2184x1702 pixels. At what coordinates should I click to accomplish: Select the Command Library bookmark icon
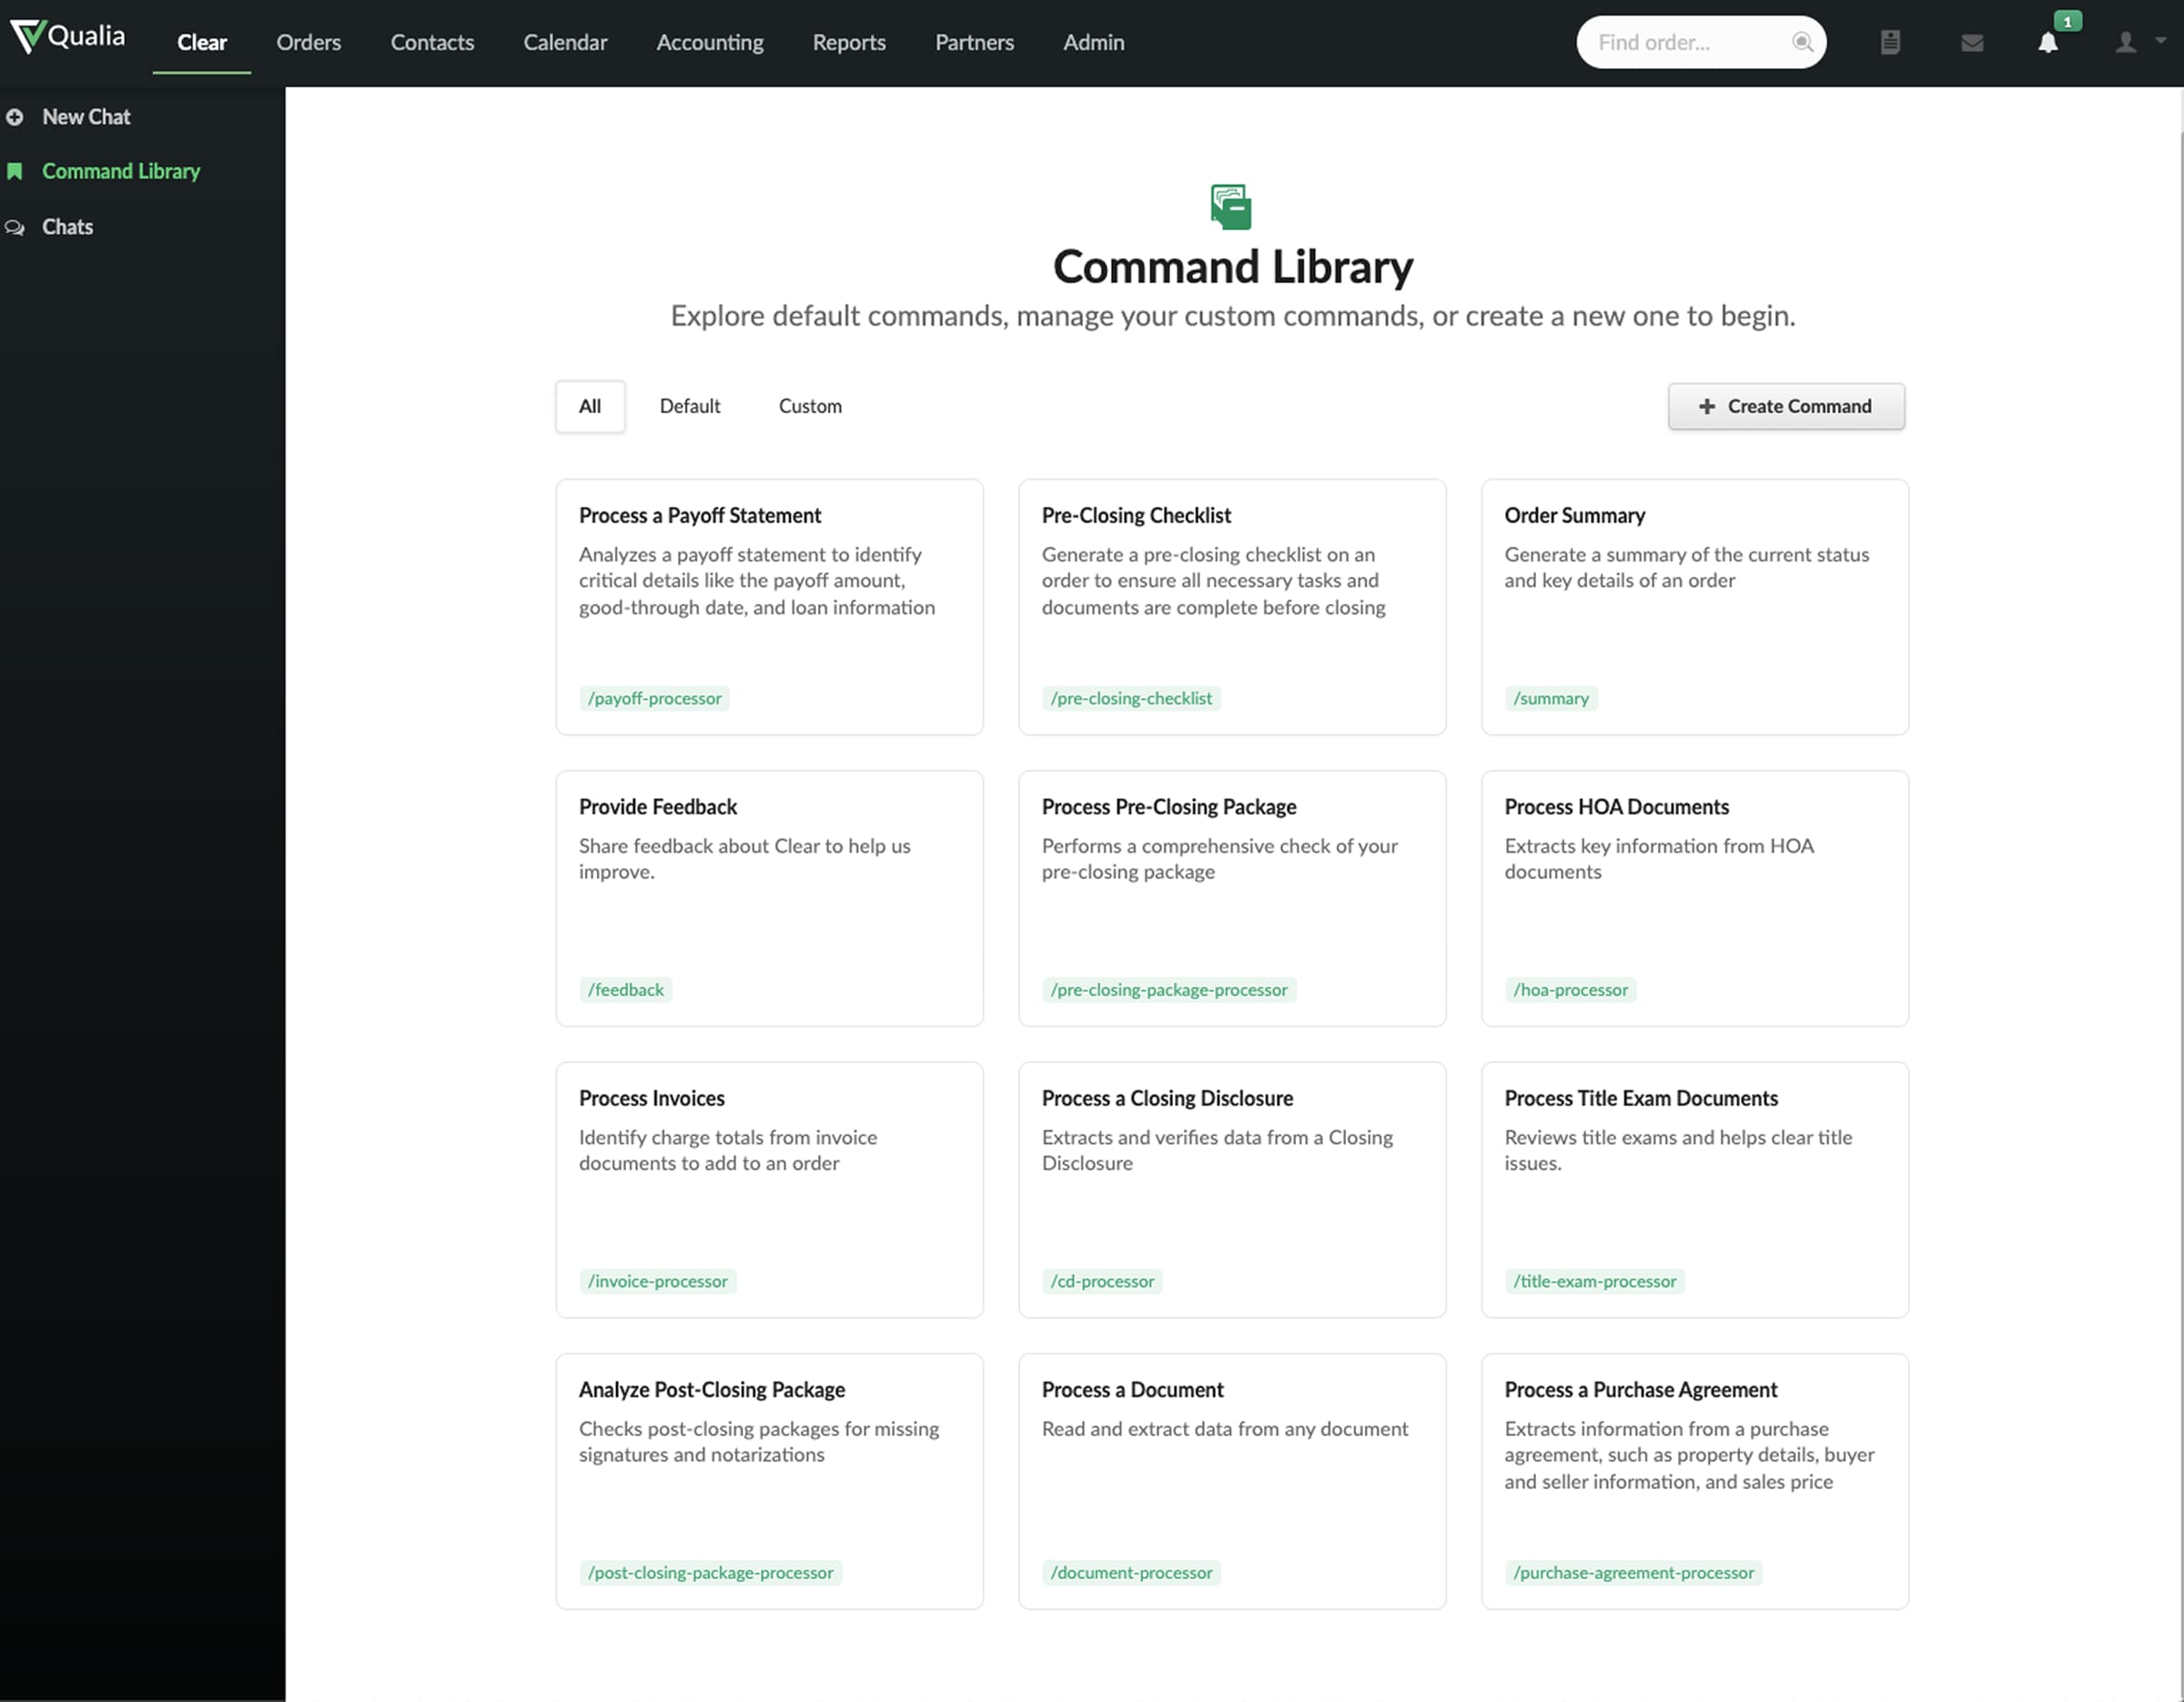[x=15, y=171]
